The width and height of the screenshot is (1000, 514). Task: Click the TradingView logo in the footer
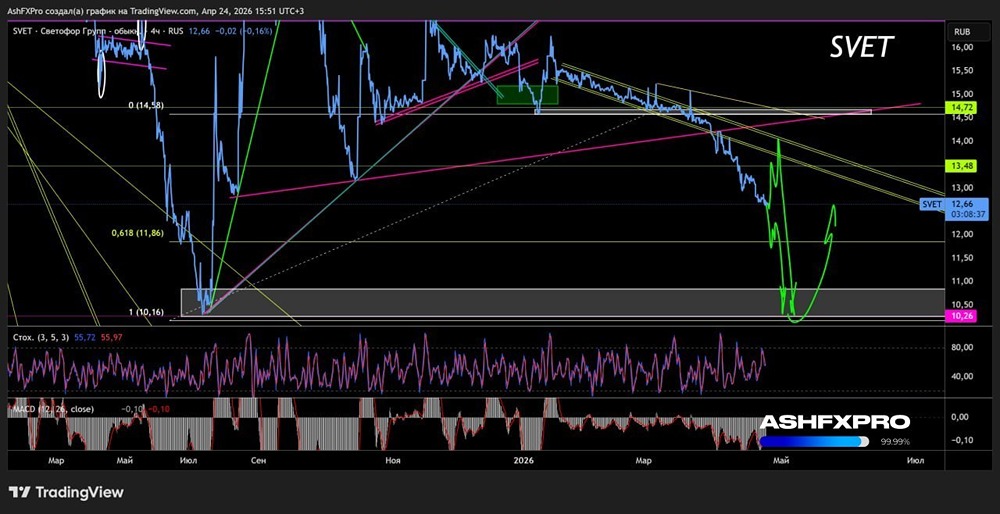click(x=66, y=492)
